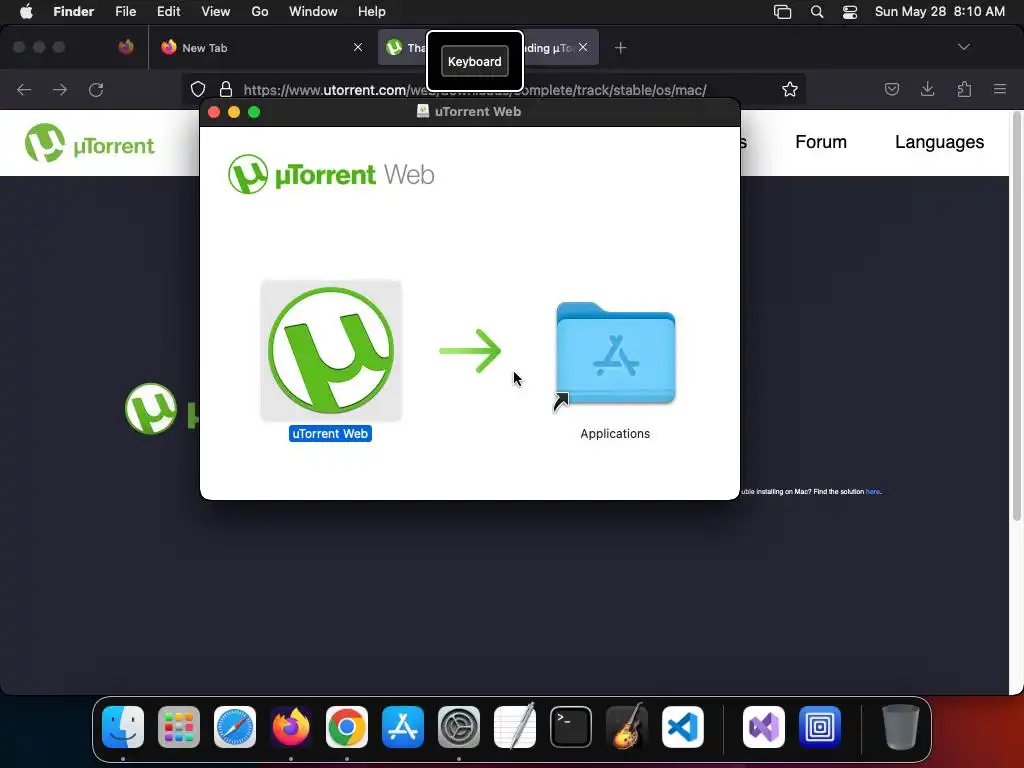Viewport: 1024px width, 768px height.
Task: Open the Forum link on uTorrent site
Action: (x=821, y=142)
